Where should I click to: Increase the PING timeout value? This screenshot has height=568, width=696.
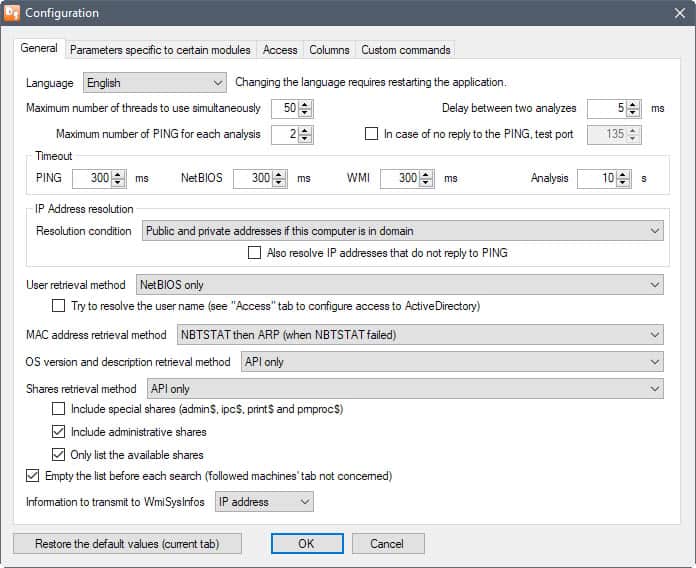(x=118, y=174)
